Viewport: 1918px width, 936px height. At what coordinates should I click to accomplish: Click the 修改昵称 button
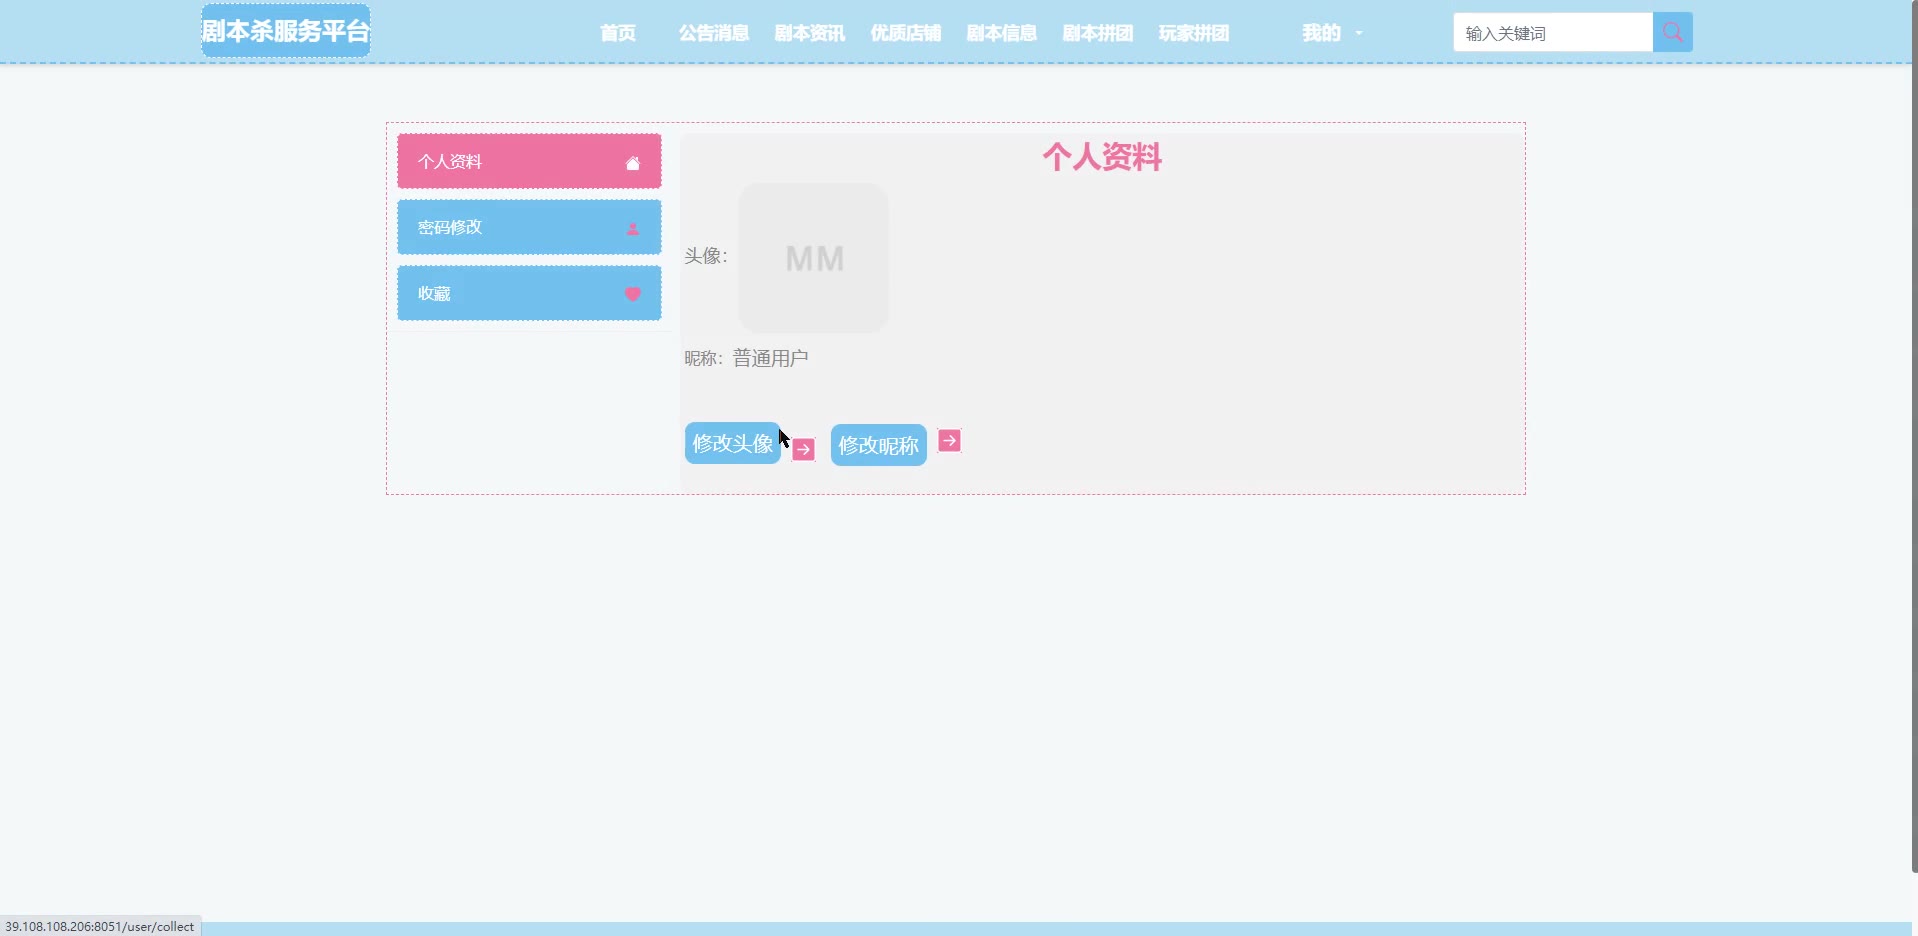pyautogui.click(x=879, y=445)
